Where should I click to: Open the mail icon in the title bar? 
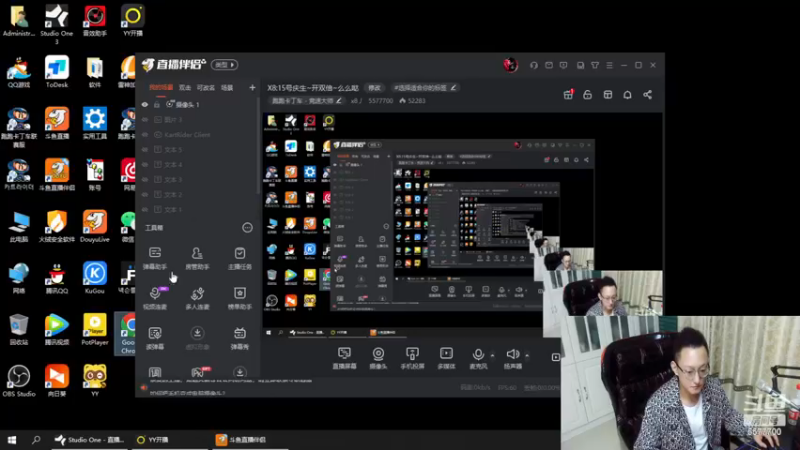(x=549, y=65)
